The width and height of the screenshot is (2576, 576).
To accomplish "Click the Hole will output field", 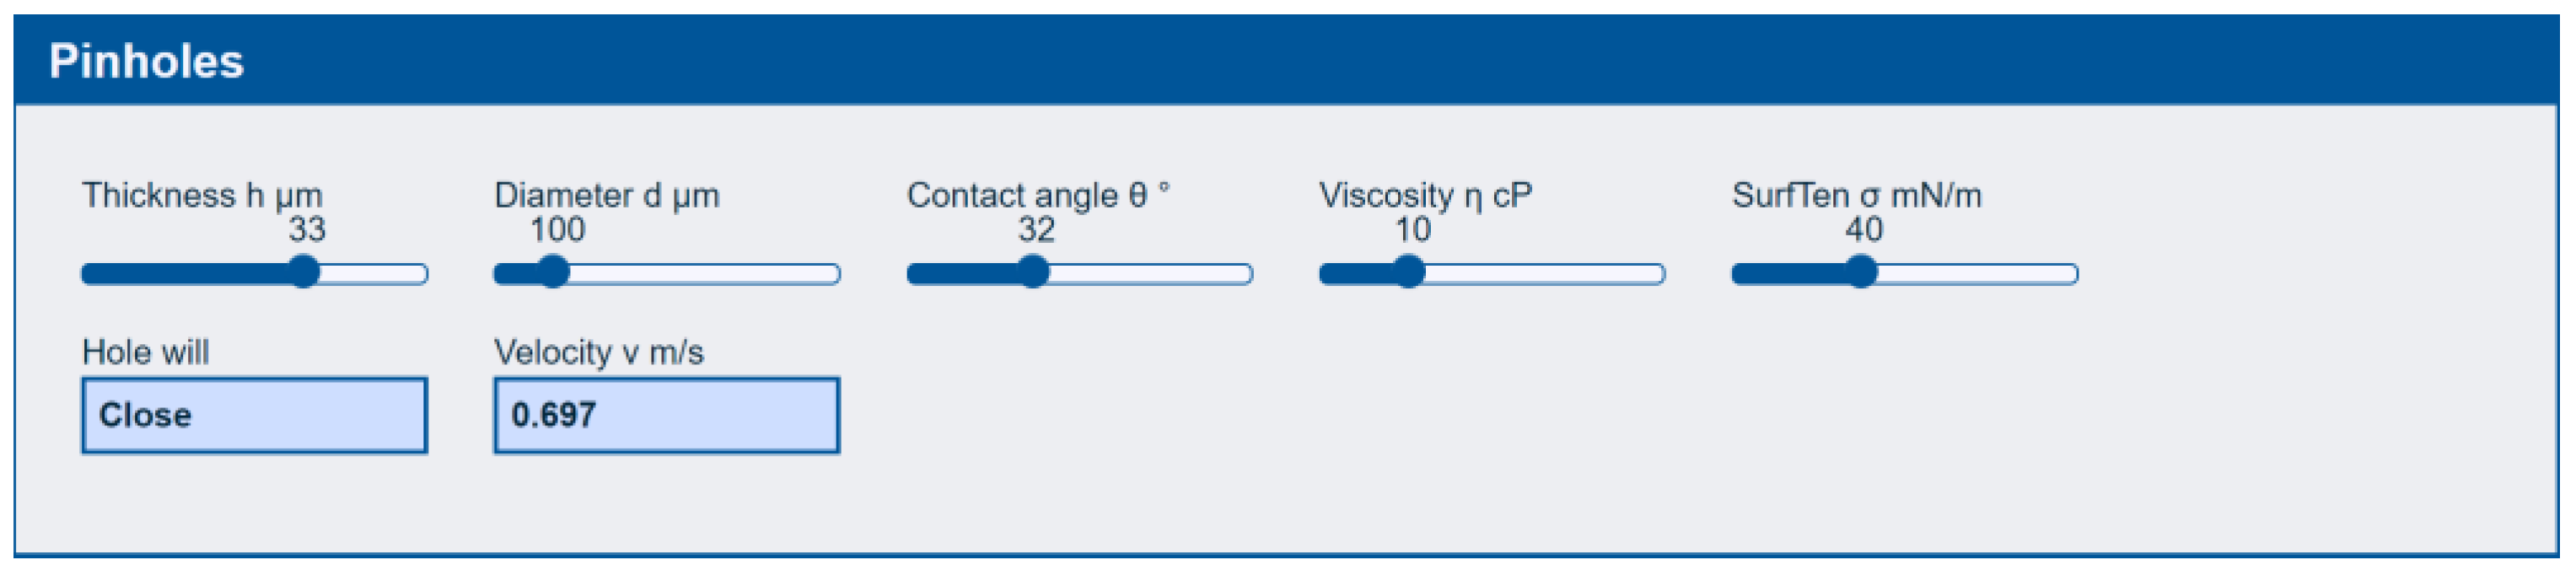I will click(x=255, y=415).
